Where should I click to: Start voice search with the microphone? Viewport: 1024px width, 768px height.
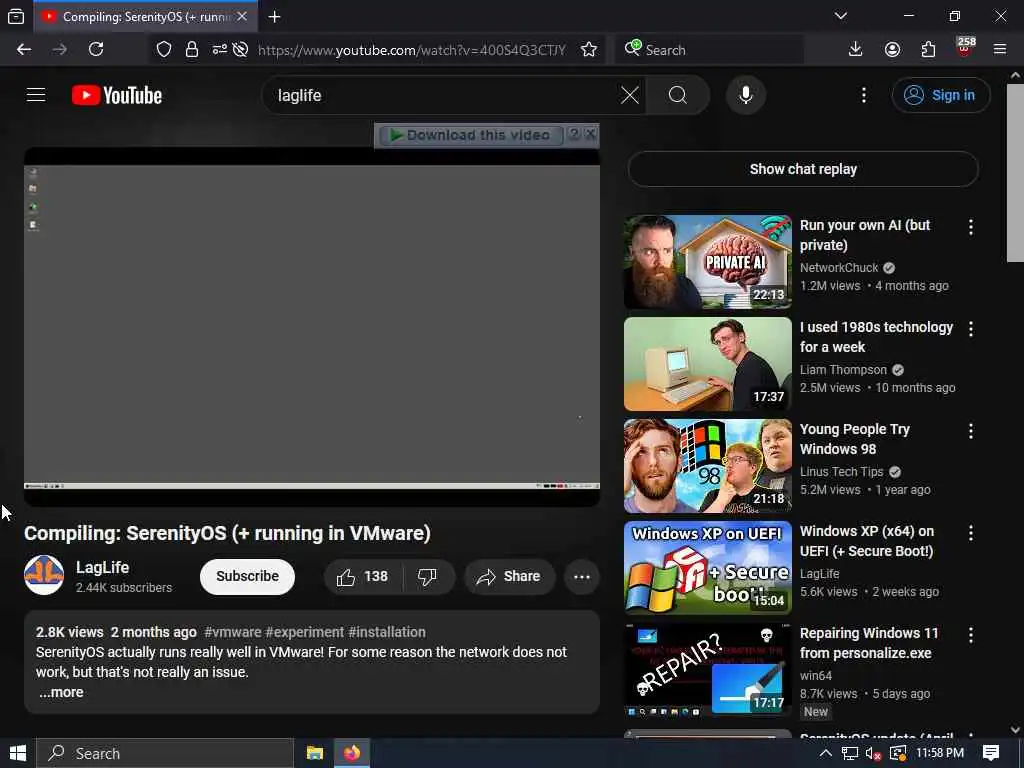tap(746, 95)
